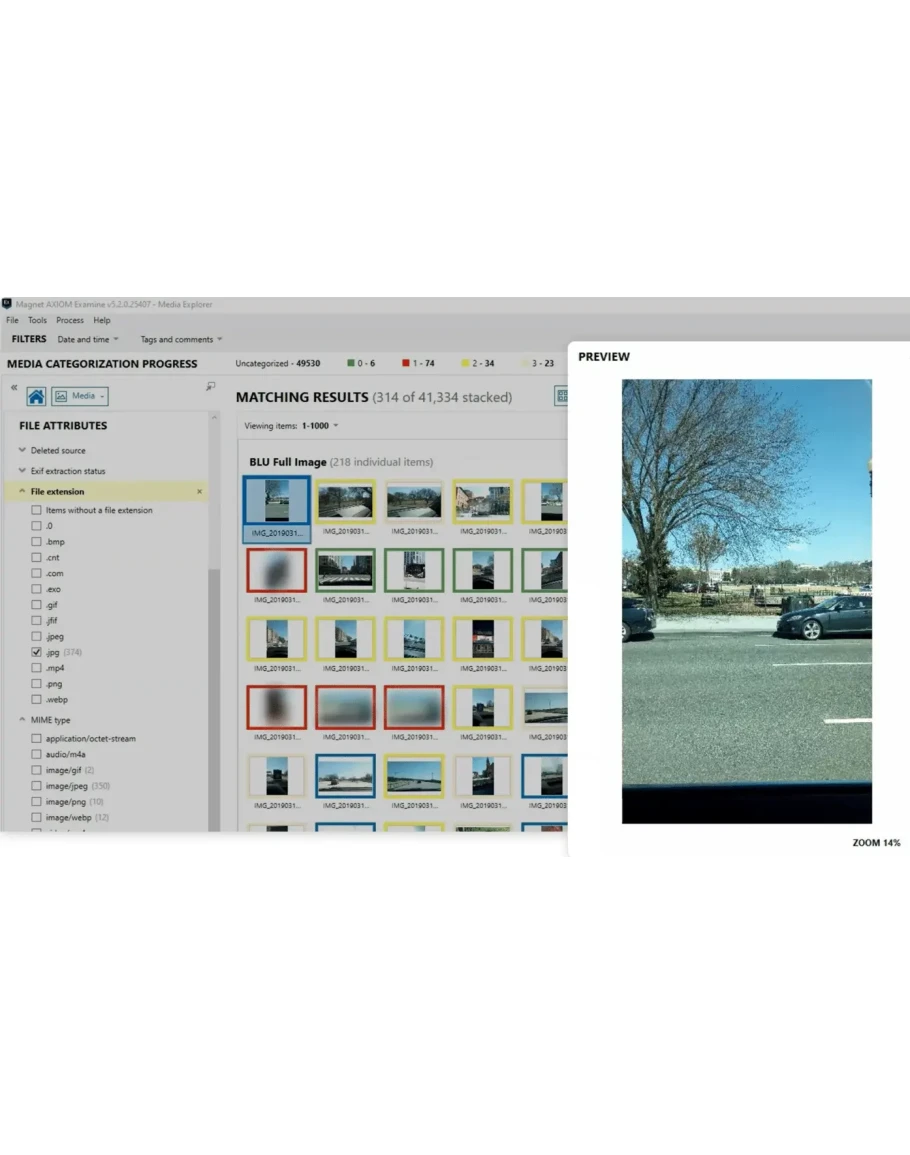Open the Process menu
The height and width of the screenshot is (1155, 910).
[x=70, y=321]
